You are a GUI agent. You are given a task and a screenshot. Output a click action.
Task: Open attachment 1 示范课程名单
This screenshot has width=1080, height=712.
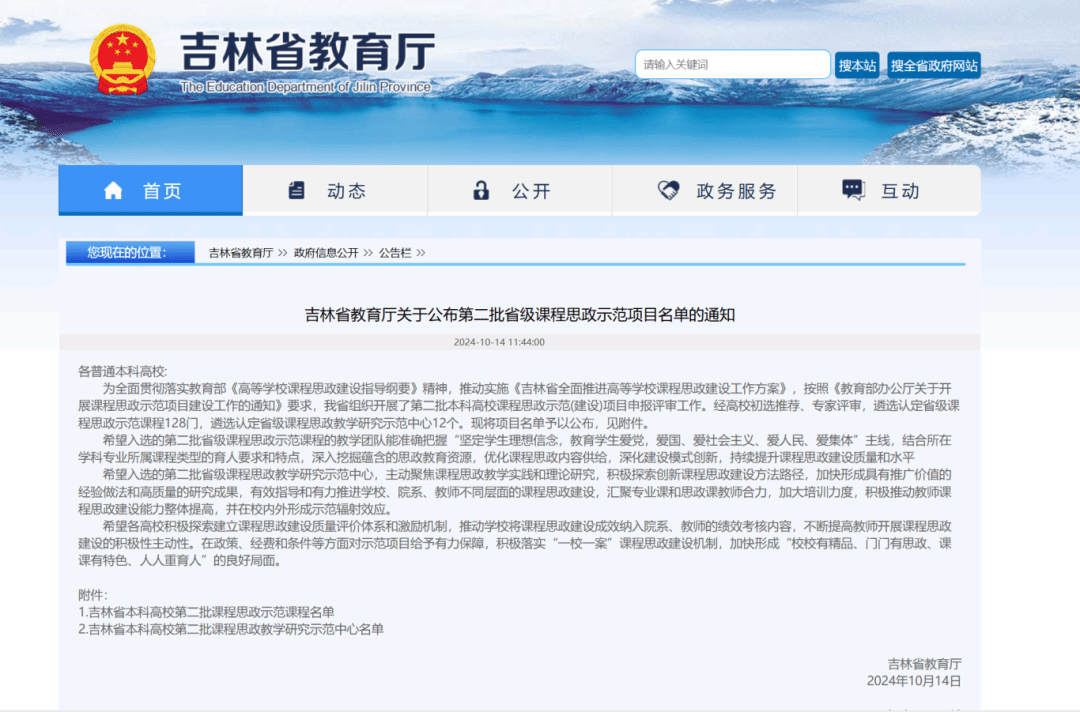click(x=207, y=612)
